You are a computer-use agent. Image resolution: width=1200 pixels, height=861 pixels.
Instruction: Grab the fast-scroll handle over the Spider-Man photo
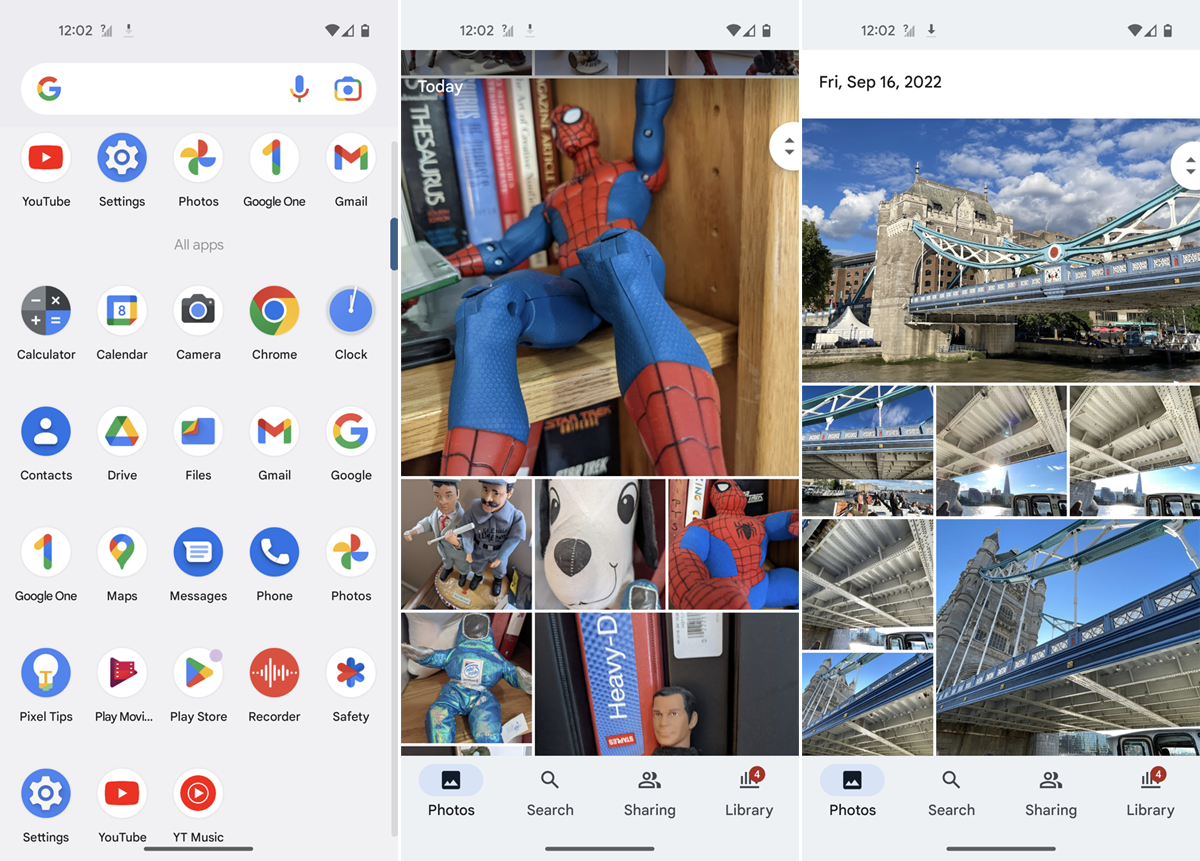tap(788, 146)
